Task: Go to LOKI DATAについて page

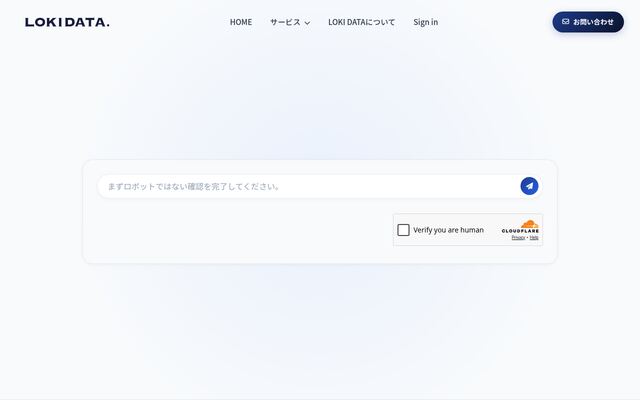Action: click(x=362, y=22)
